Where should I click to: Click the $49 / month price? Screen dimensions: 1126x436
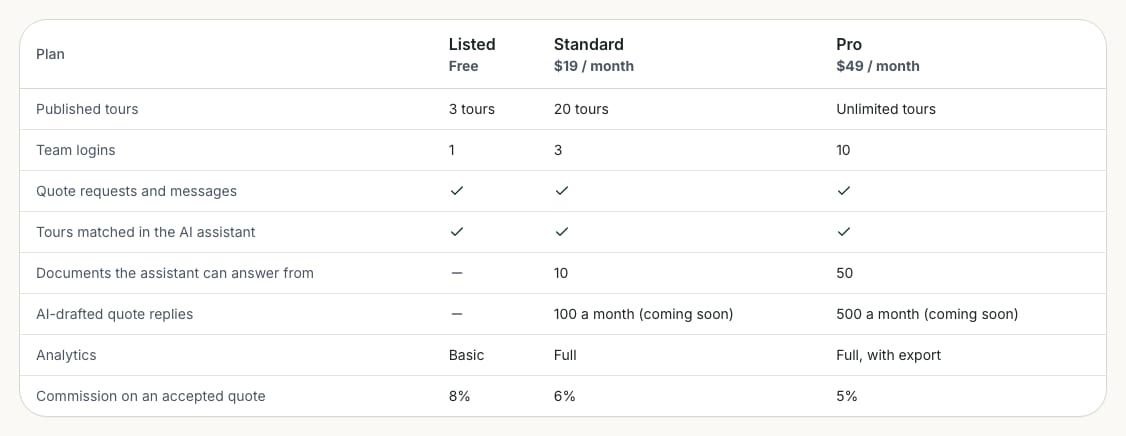tap(878, 66)
